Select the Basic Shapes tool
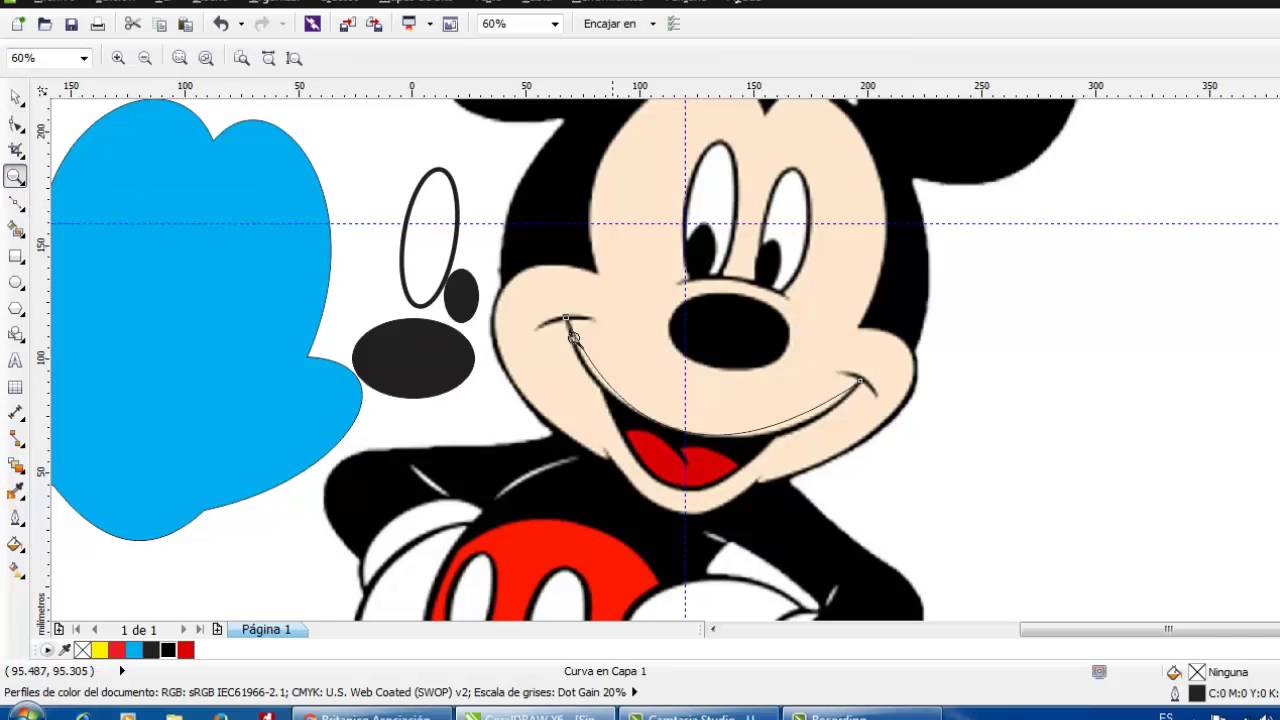Viewport: 1280px width, 720px height. point(16,334)
